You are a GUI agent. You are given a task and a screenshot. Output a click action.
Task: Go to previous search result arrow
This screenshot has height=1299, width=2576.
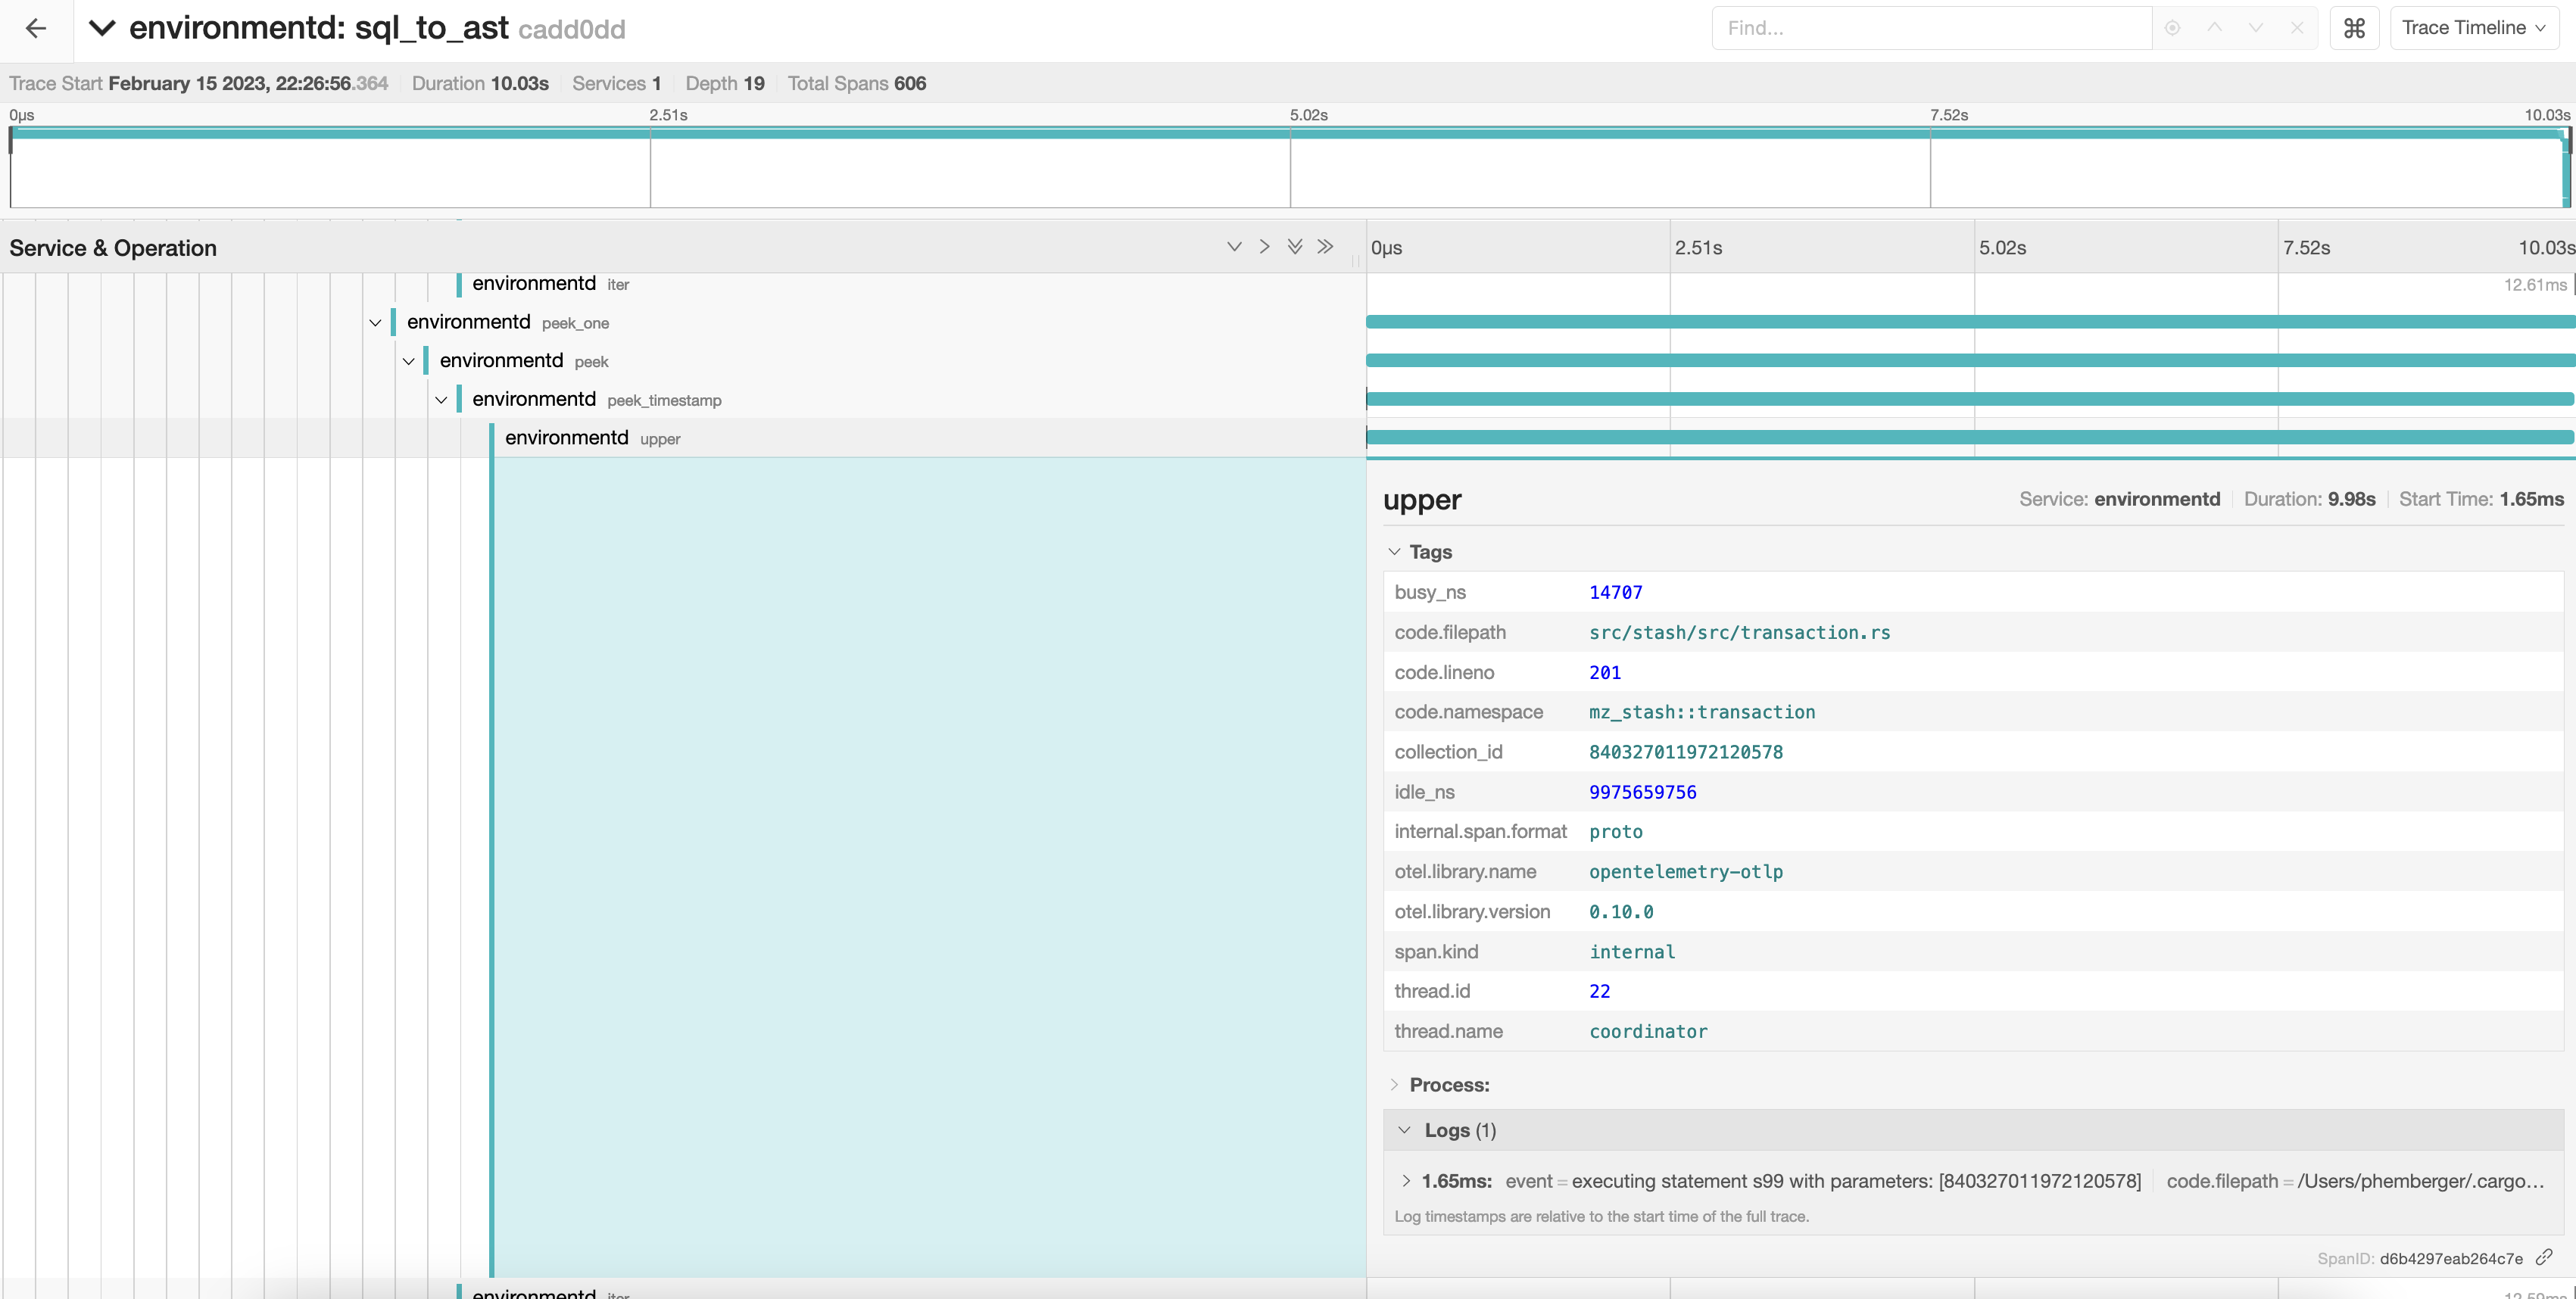coord(2214,28)
